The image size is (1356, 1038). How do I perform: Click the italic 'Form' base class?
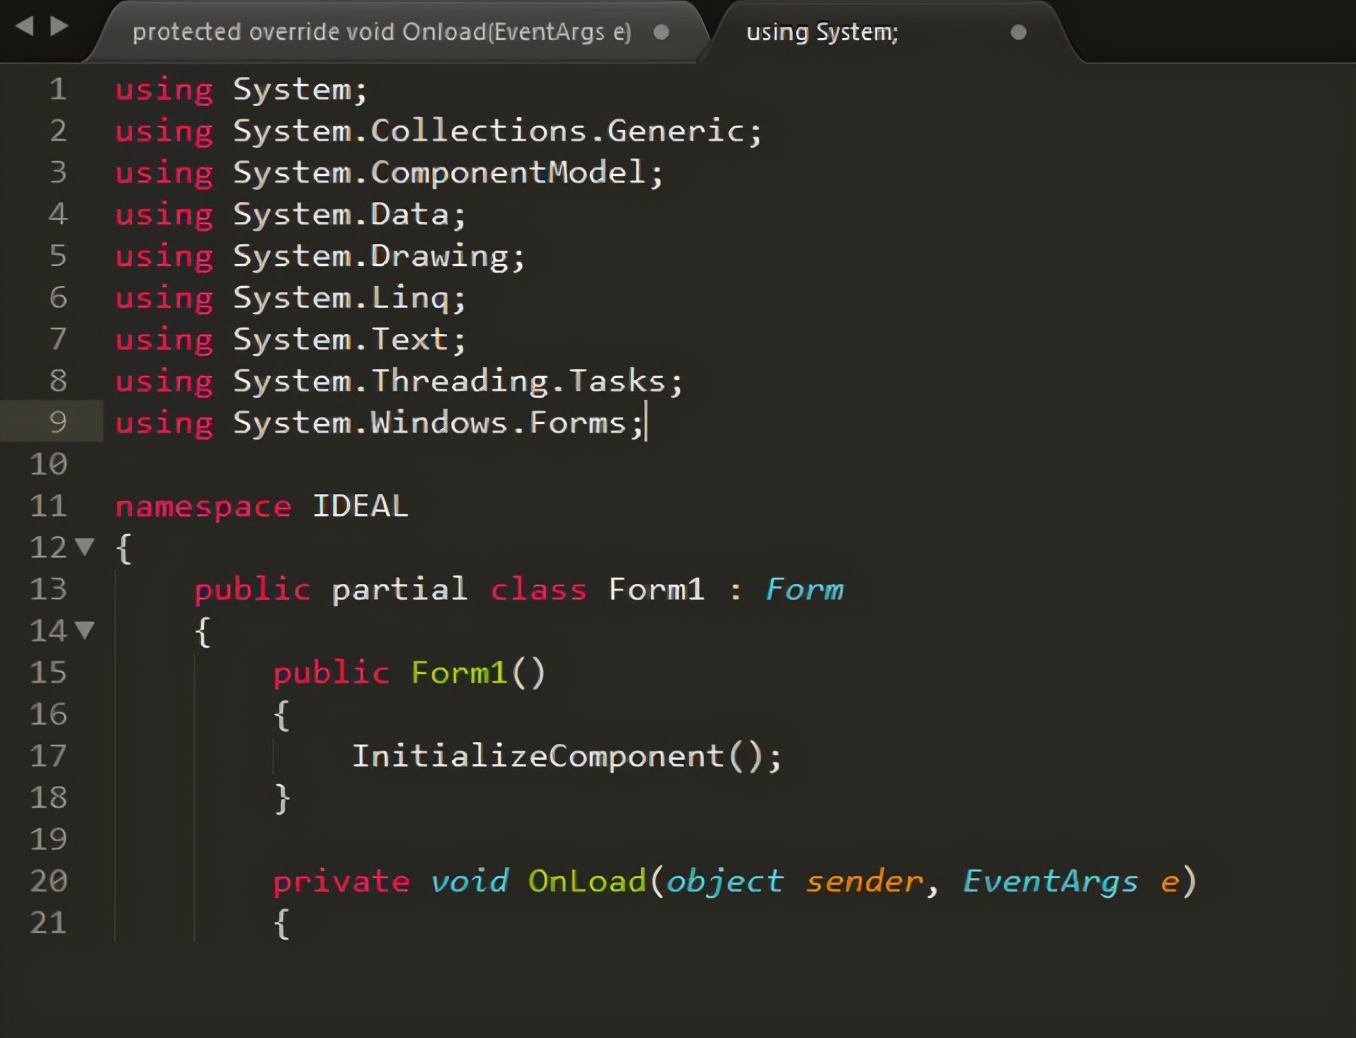click(x=804, y=589)
